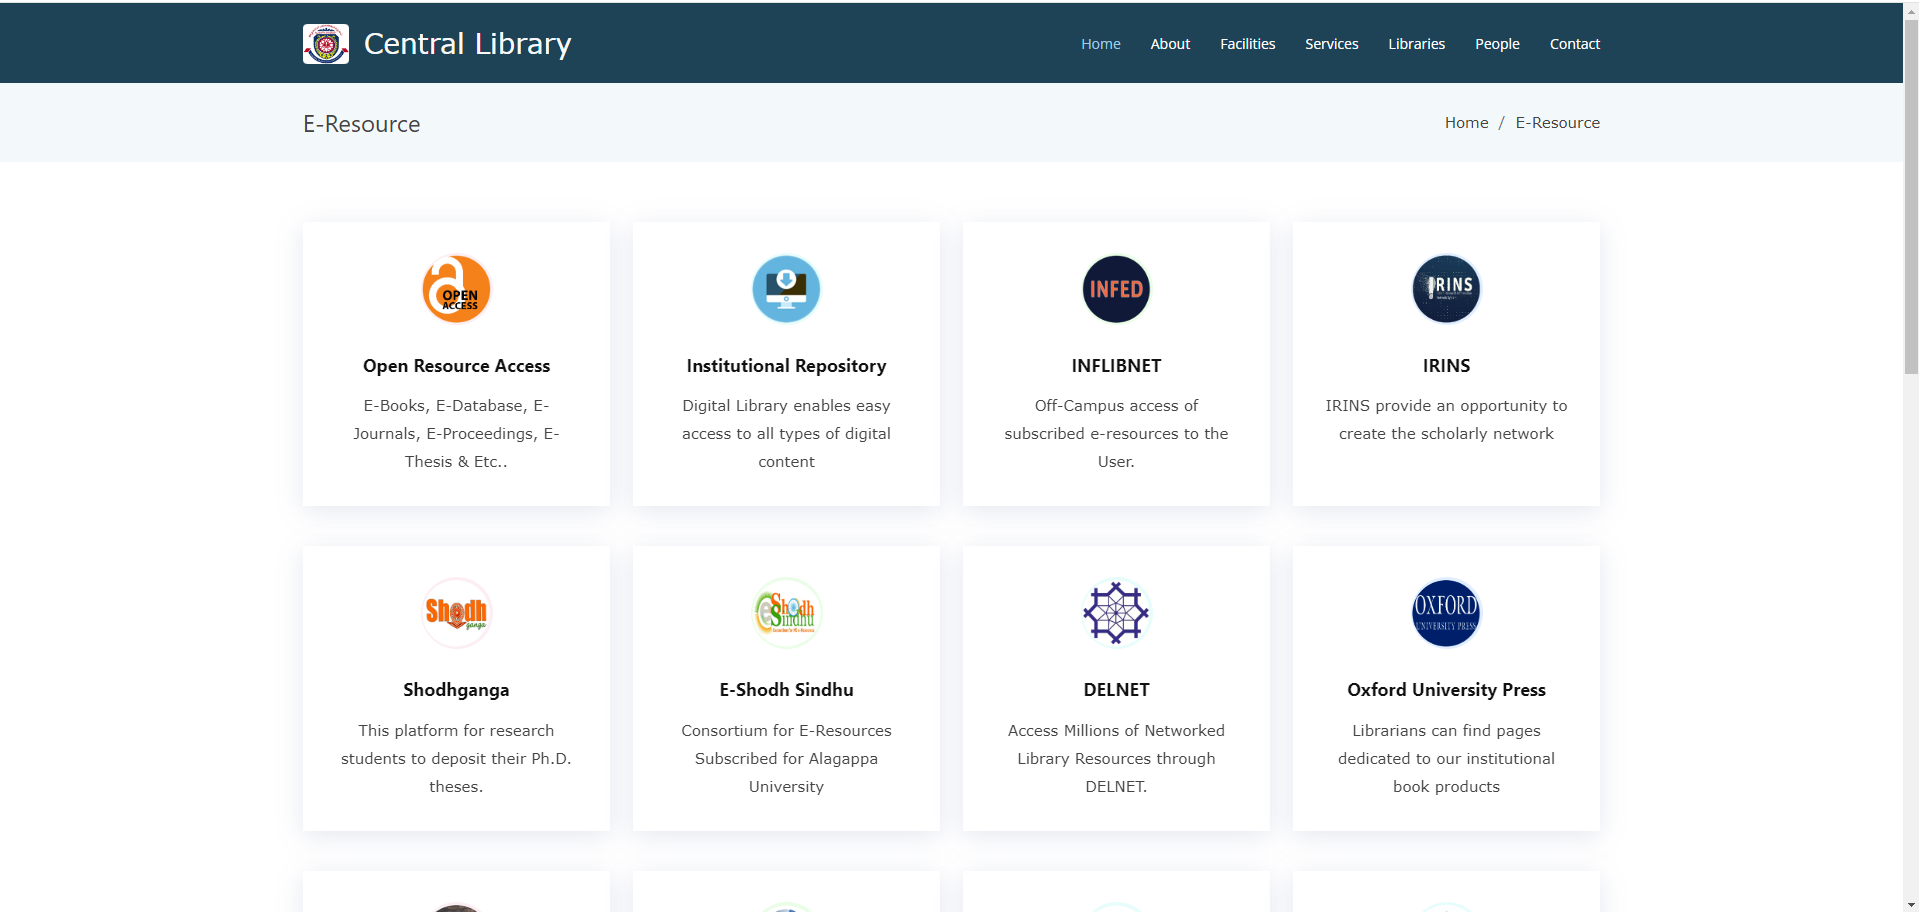
Task: Open the Institutional Repository heading
Action: coord(786,366)
